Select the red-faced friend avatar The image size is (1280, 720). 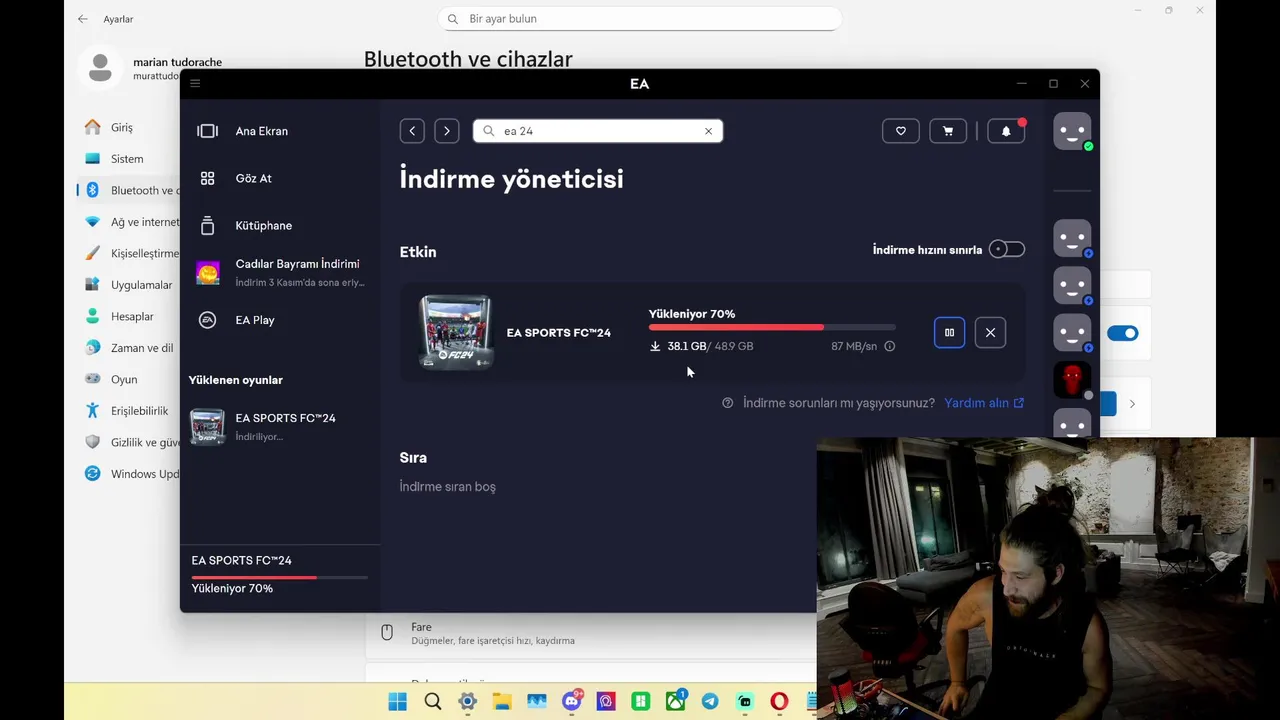pyautogui.click(x=1072, y=380)
